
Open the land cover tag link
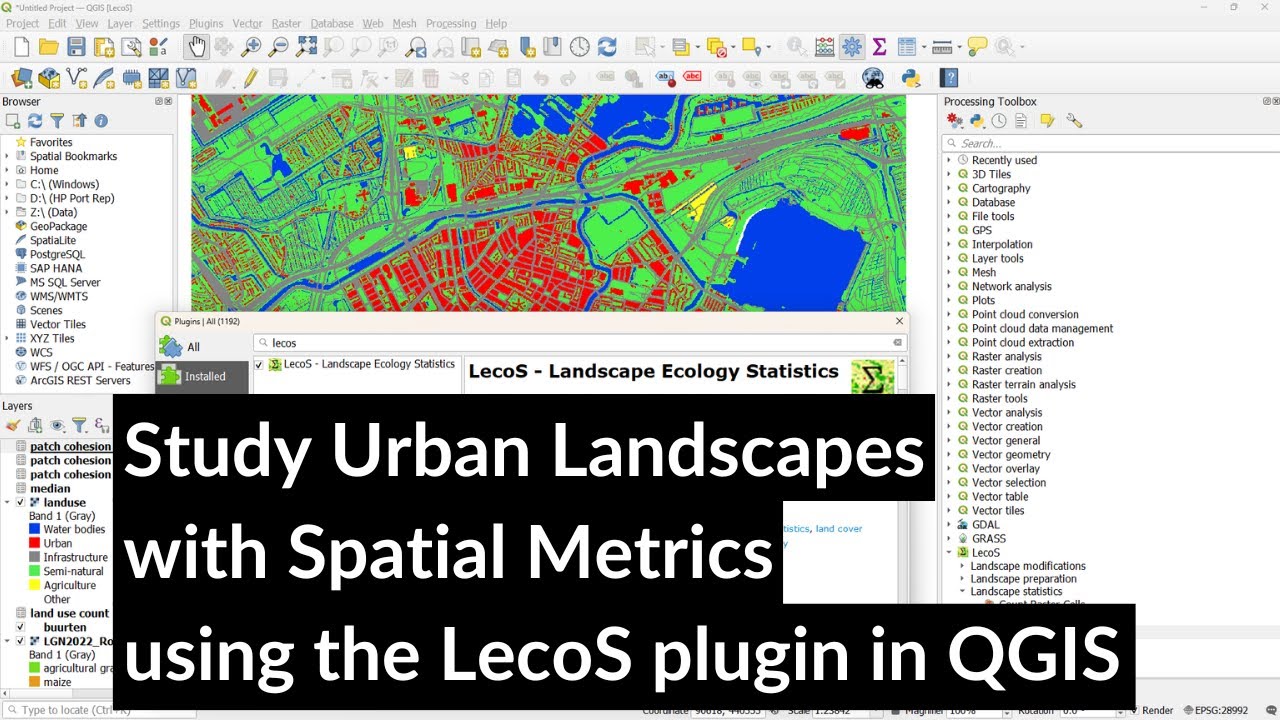pyautogui.click(x=838, y=529)
